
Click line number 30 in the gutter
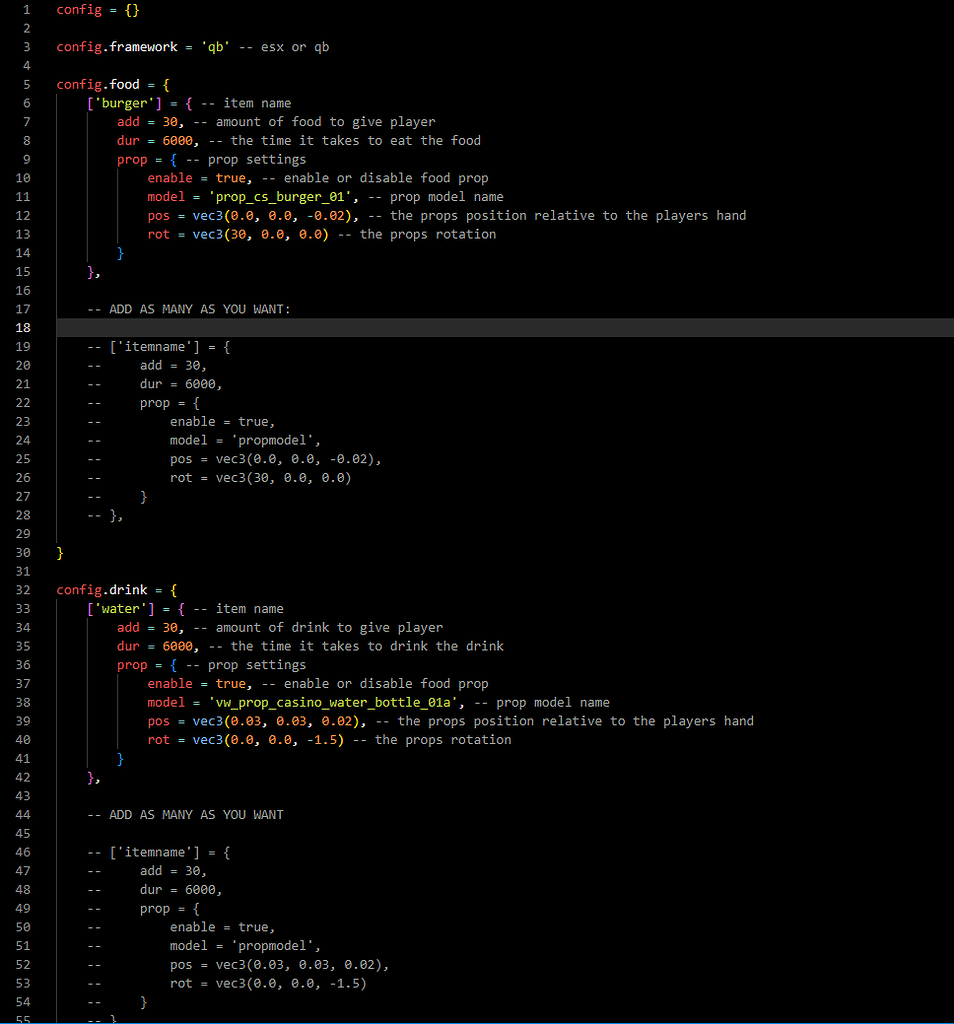24,553
